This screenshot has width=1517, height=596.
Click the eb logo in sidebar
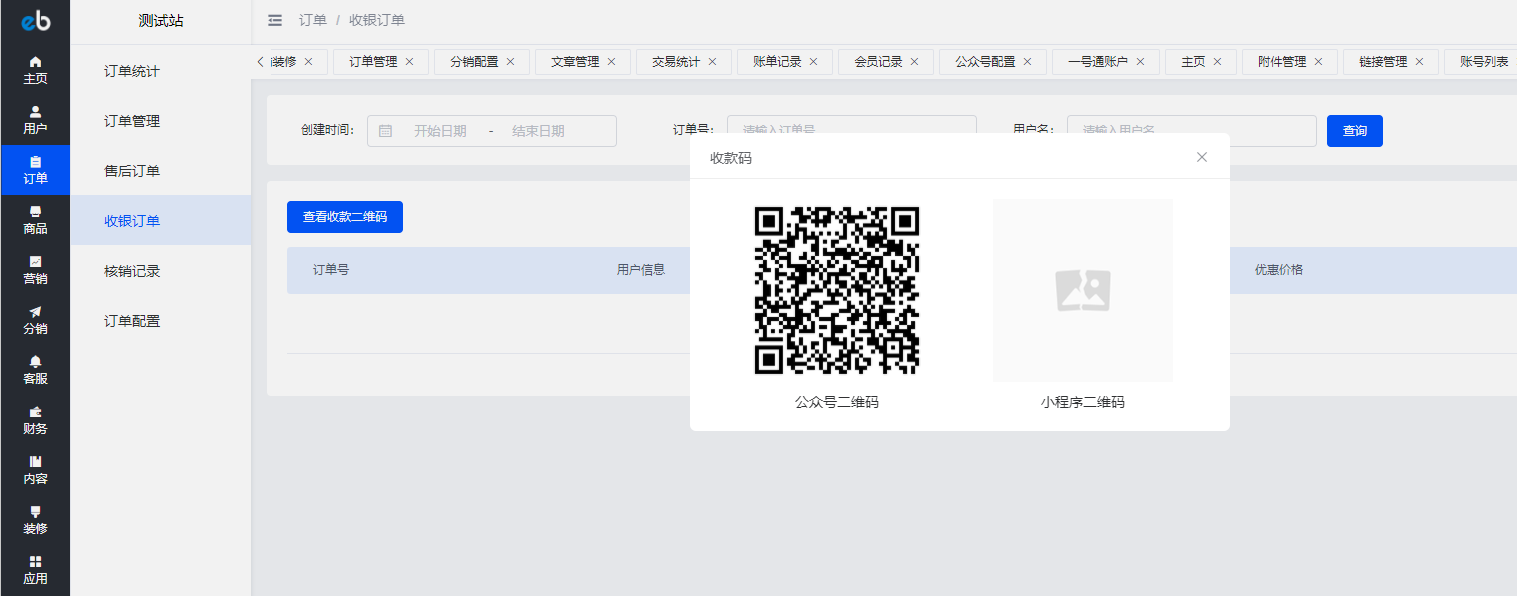click(35, 21)
